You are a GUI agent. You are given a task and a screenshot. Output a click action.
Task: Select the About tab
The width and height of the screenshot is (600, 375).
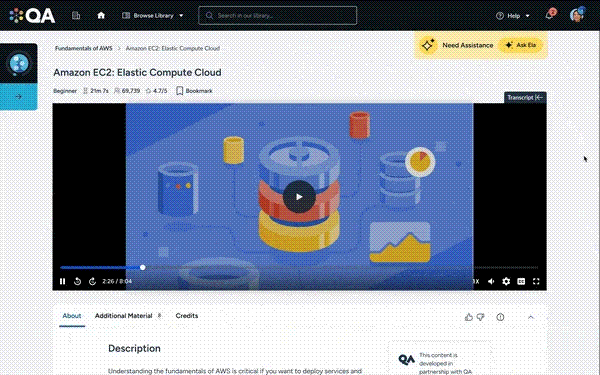click(x=72, y=316)
